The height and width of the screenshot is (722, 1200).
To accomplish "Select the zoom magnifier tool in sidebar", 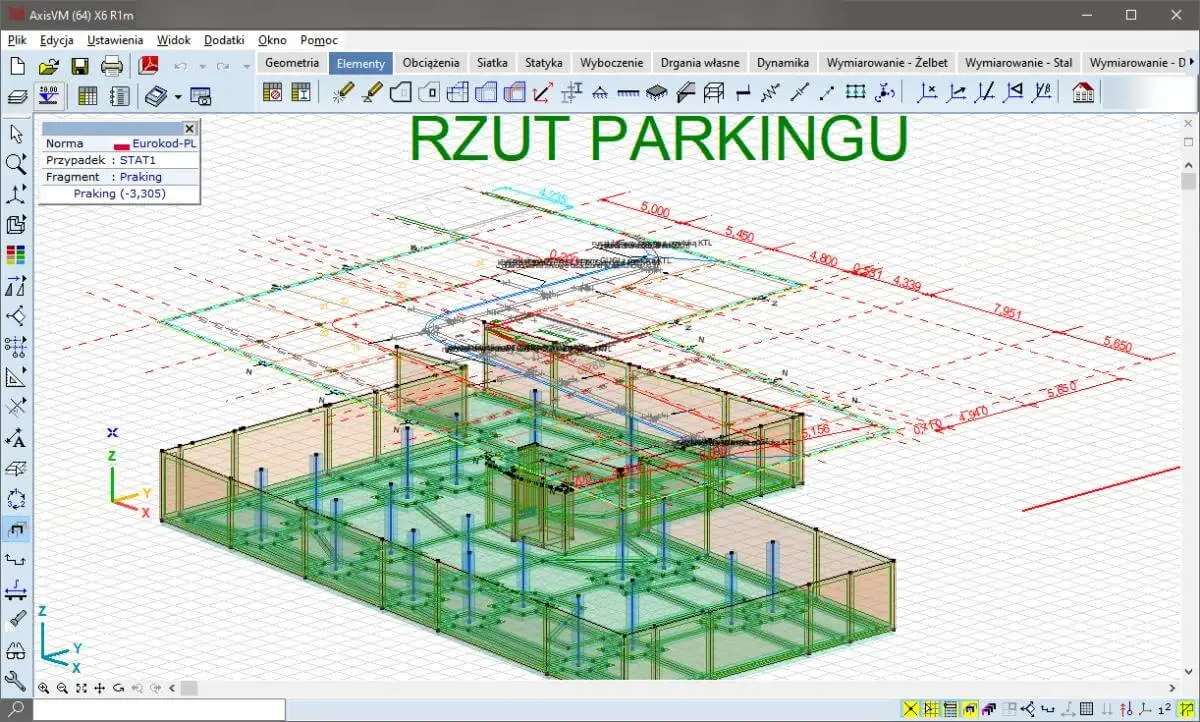I will tap(16, 164).
